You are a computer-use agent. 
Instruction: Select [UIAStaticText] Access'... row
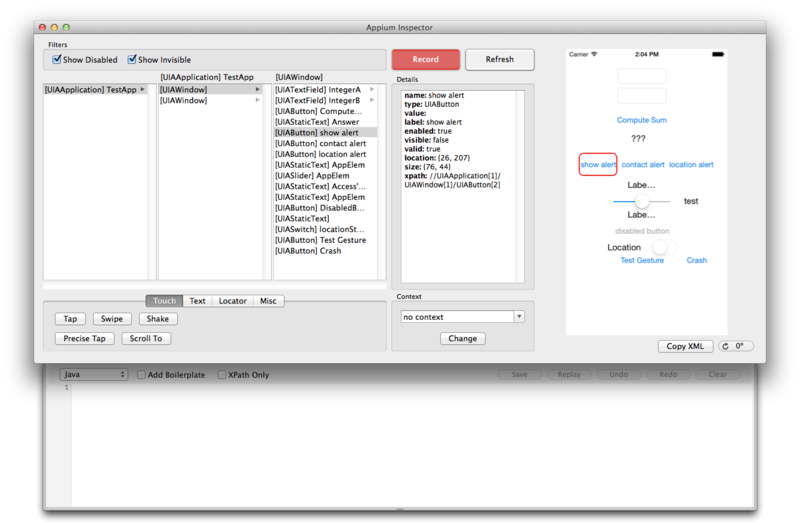click(326, 186)
